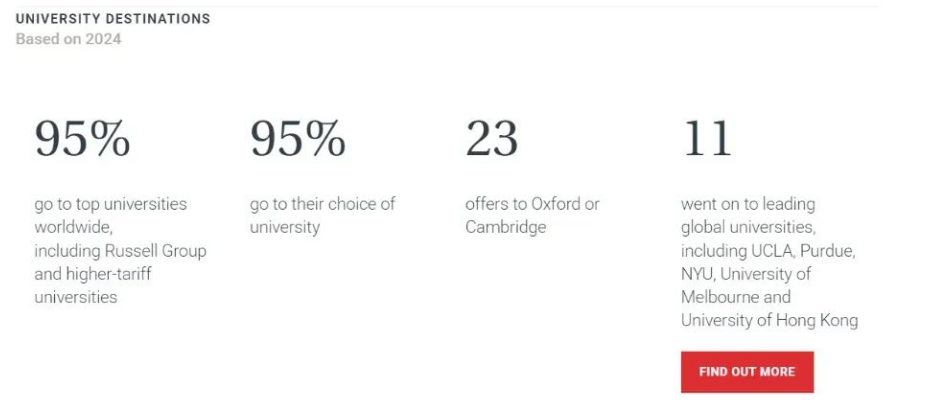Click the word 'university' under second 95%
The width and height of the screenshot is (934, 420).
click(285, 228)
